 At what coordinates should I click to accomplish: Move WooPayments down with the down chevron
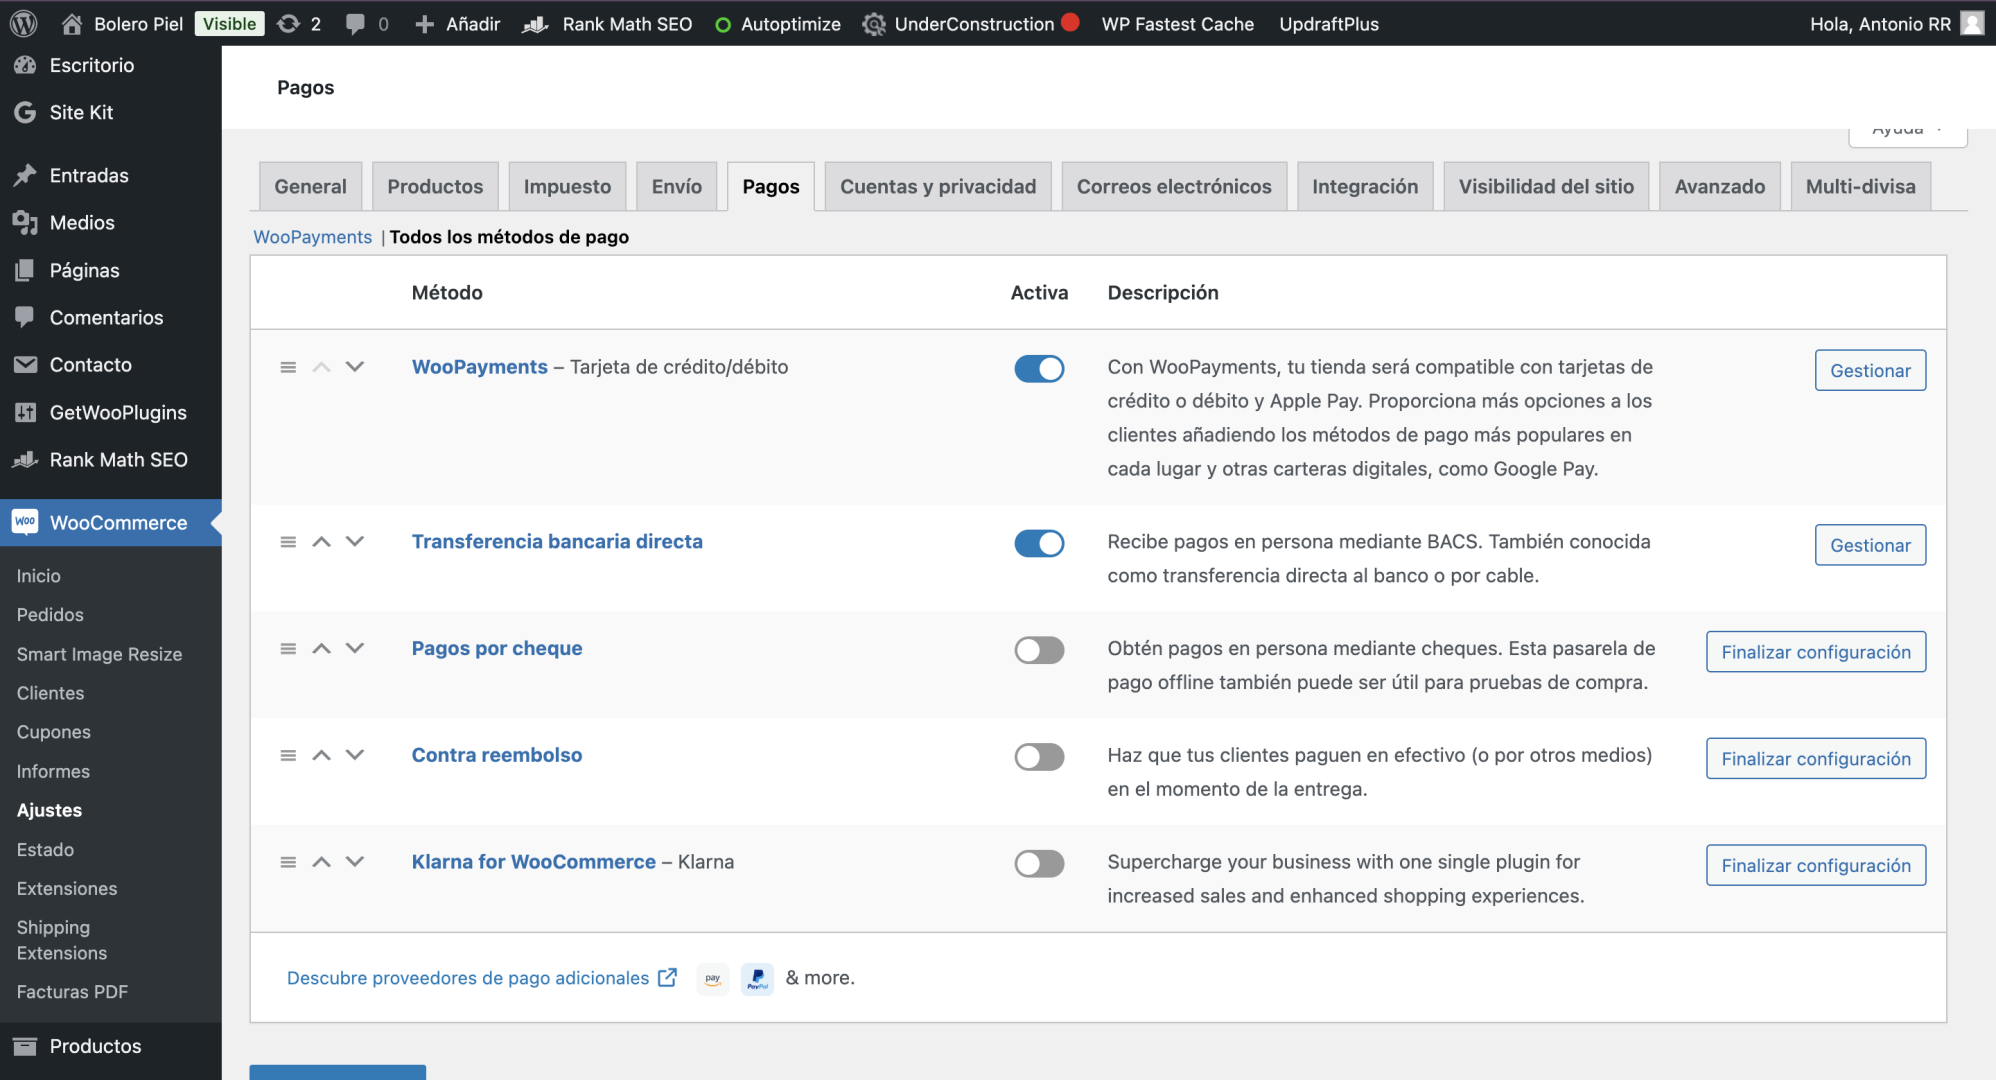(355, 367)
